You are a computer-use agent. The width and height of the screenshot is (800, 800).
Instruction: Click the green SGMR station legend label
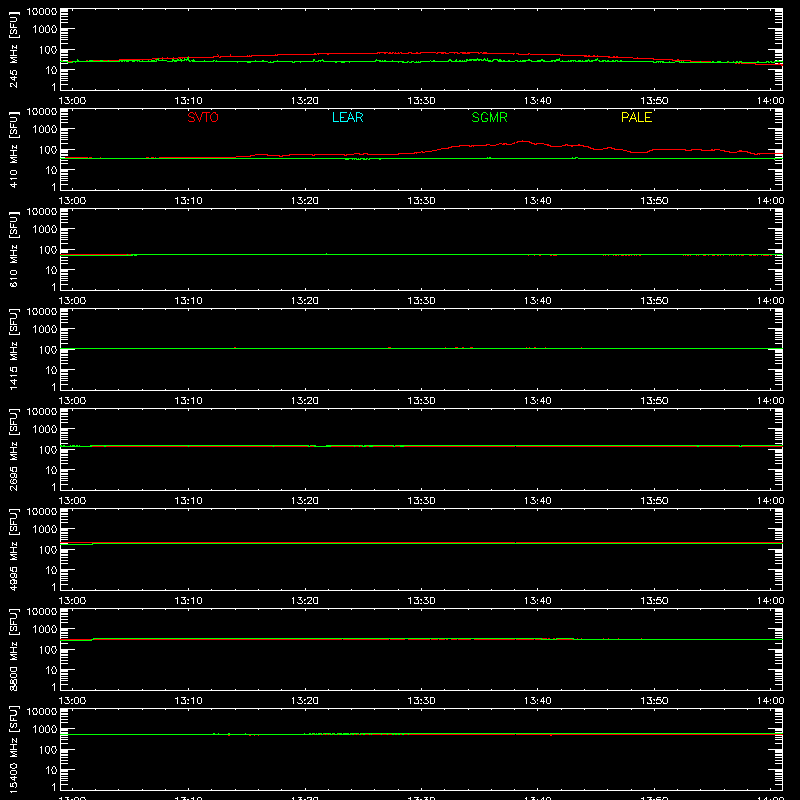[489, 117]
